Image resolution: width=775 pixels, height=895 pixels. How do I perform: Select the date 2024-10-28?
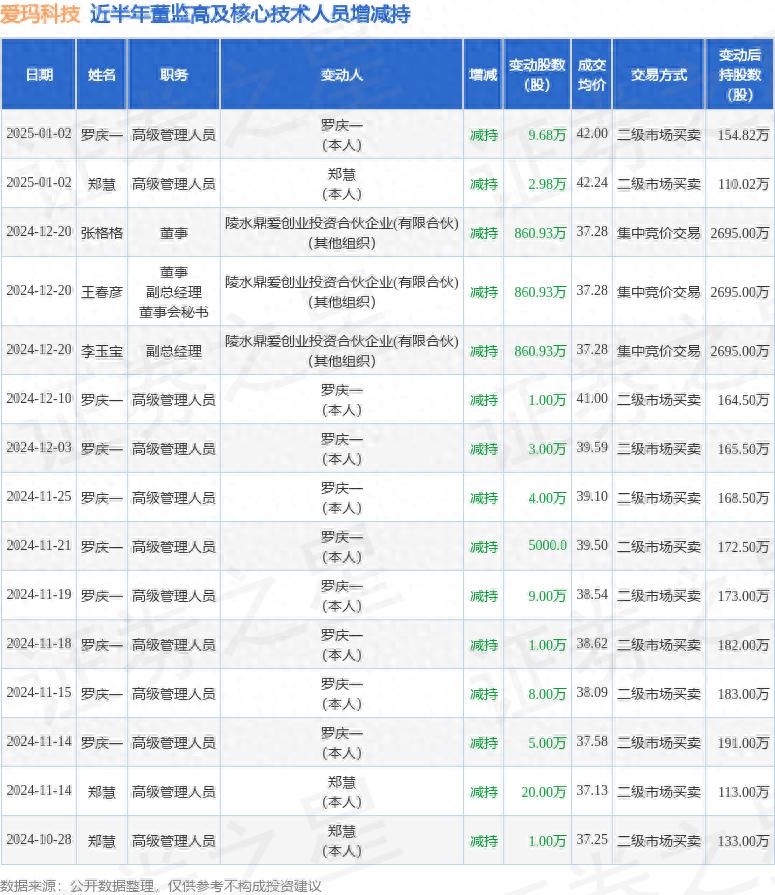[x=39, y=840]
